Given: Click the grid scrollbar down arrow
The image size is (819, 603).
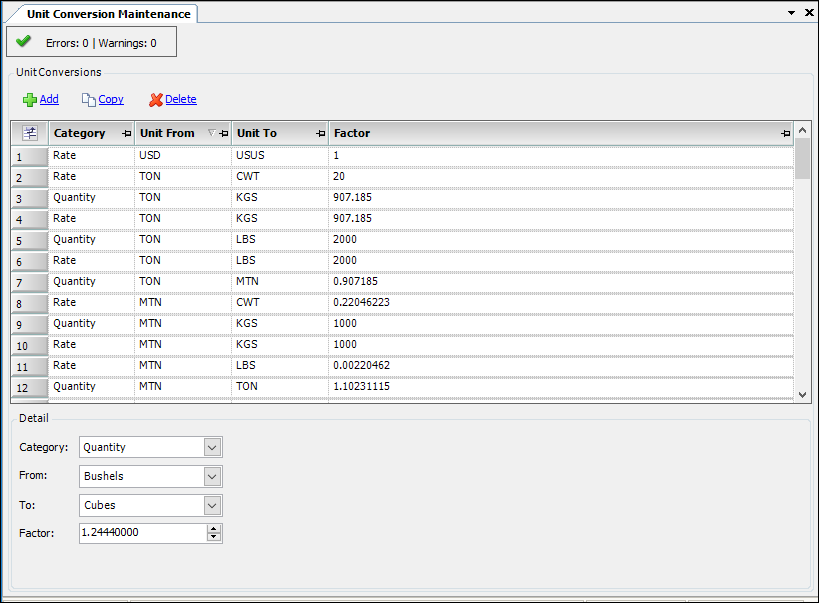Looking at the screenshot, I should pyautogui.click(x=803, y=395).
